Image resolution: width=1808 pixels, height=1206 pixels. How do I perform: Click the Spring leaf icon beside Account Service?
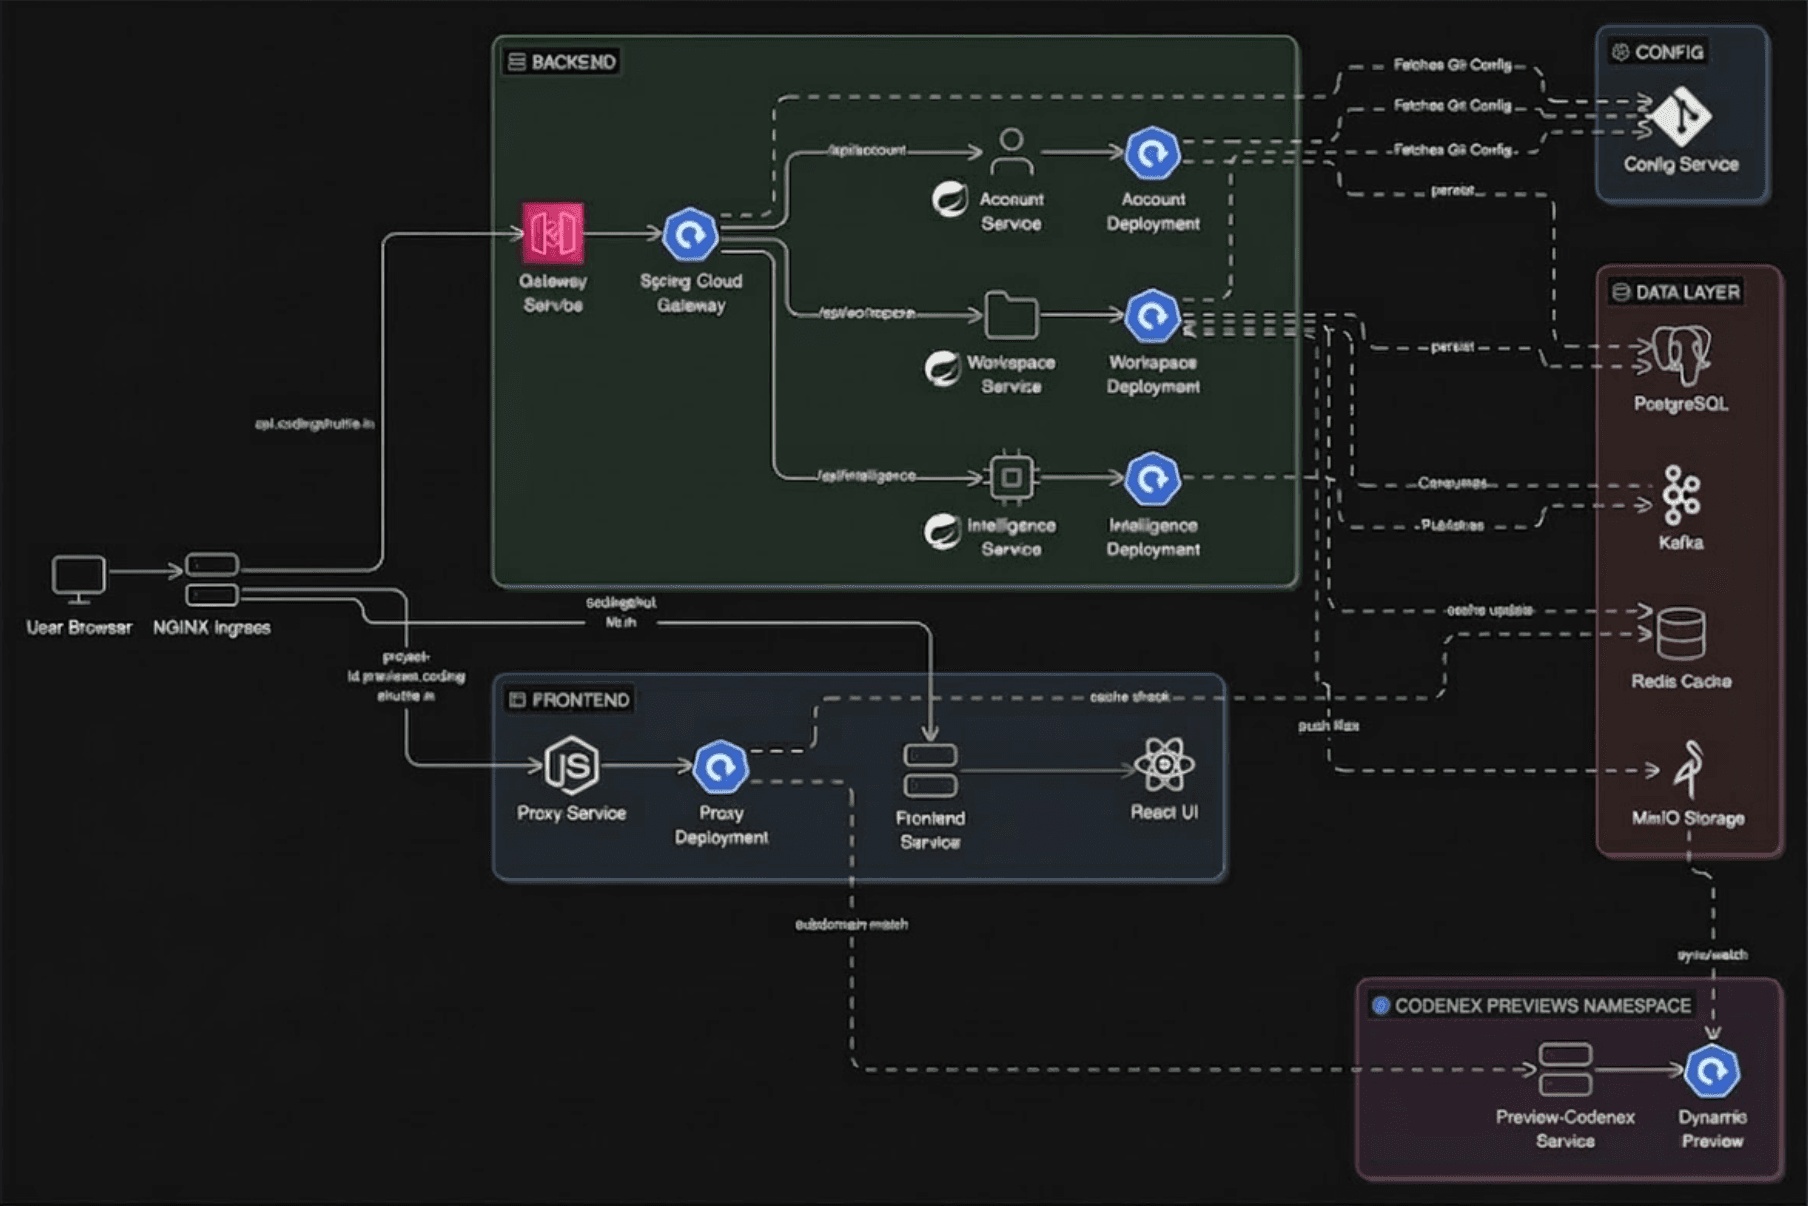click(x=949, y=199)
